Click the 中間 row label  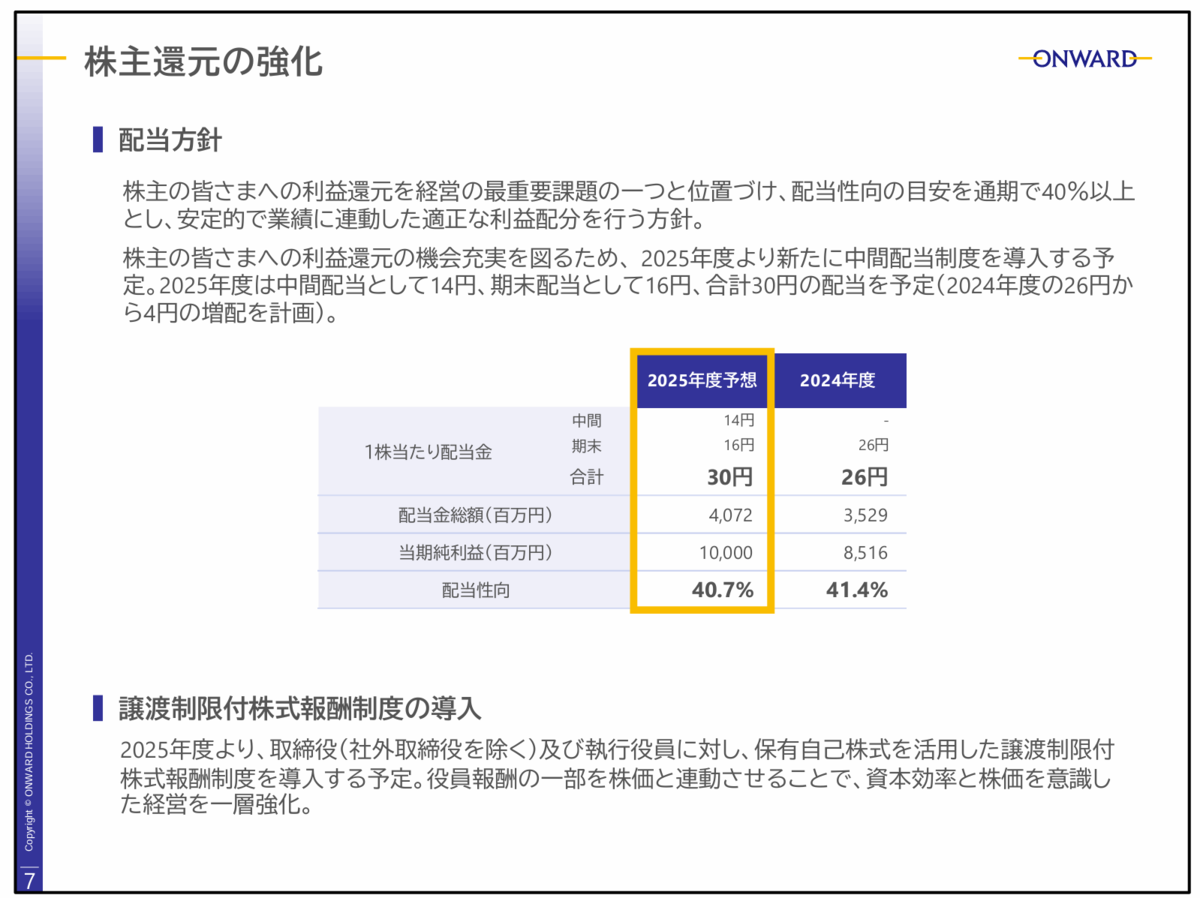tap(587, 421)
